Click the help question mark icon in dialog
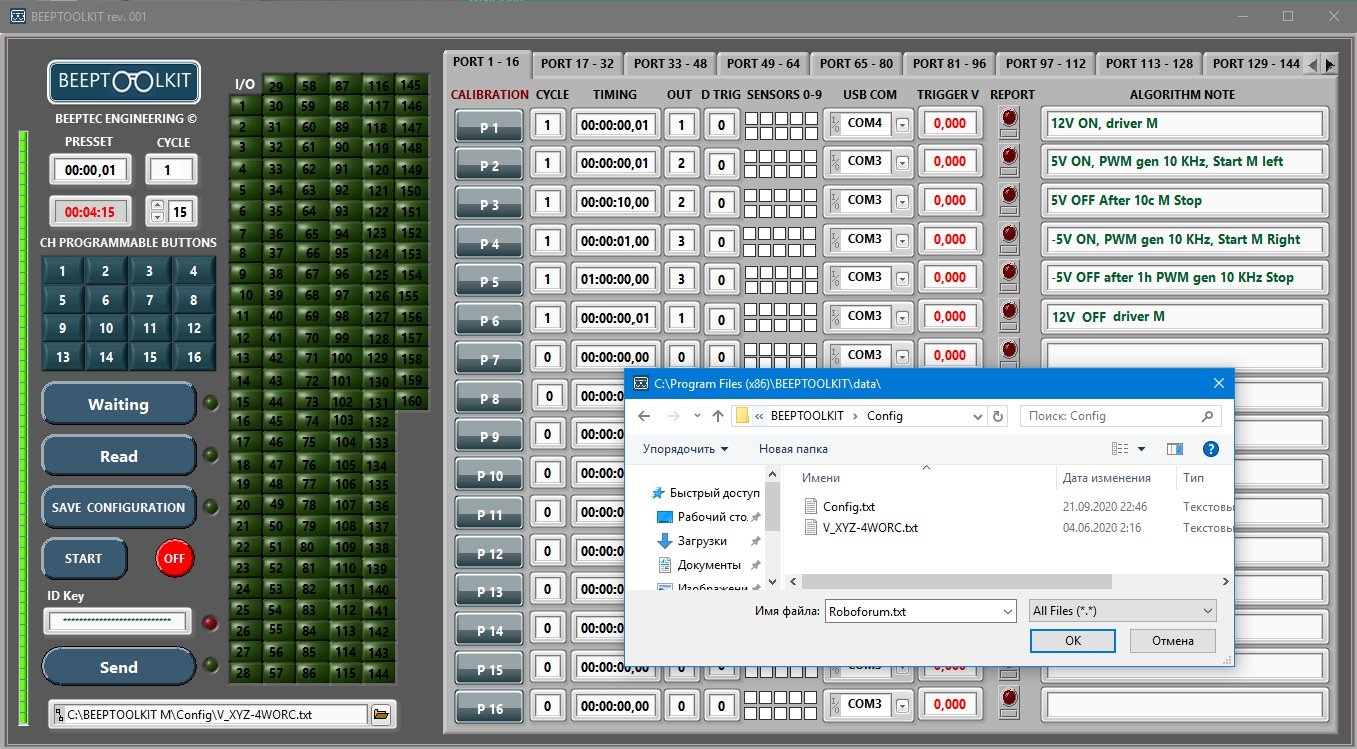The height and width of the screenshot is (749, 1357). coord(1210,449)
